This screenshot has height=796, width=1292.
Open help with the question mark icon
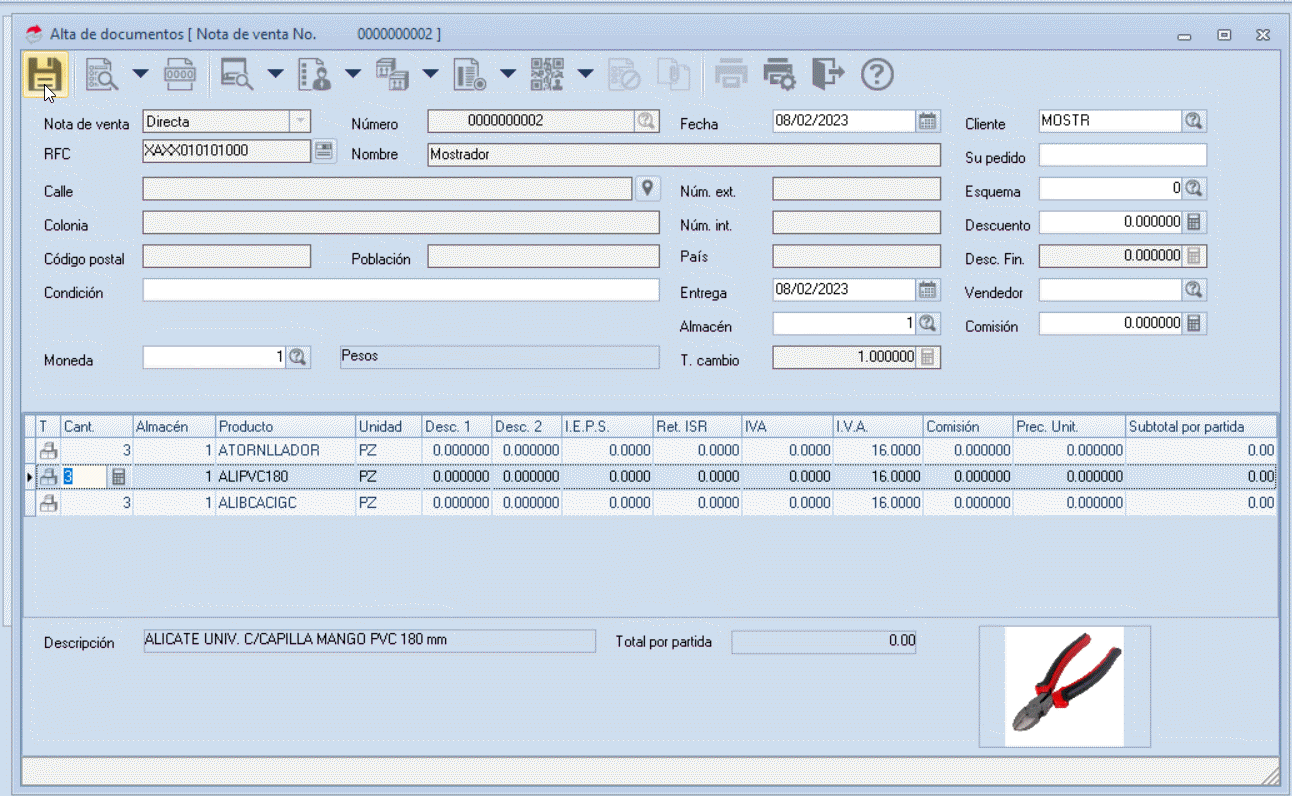tap(877, 75)
